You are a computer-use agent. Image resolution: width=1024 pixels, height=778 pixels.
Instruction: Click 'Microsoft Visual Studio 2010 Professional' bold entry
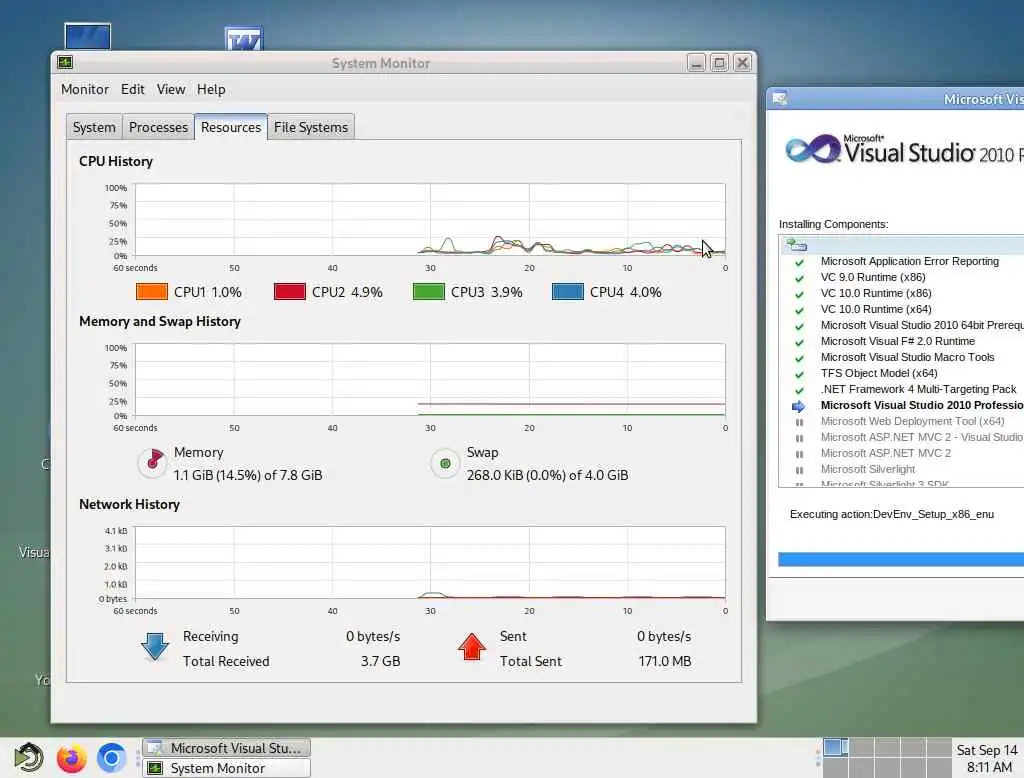(x=921, y=406)
